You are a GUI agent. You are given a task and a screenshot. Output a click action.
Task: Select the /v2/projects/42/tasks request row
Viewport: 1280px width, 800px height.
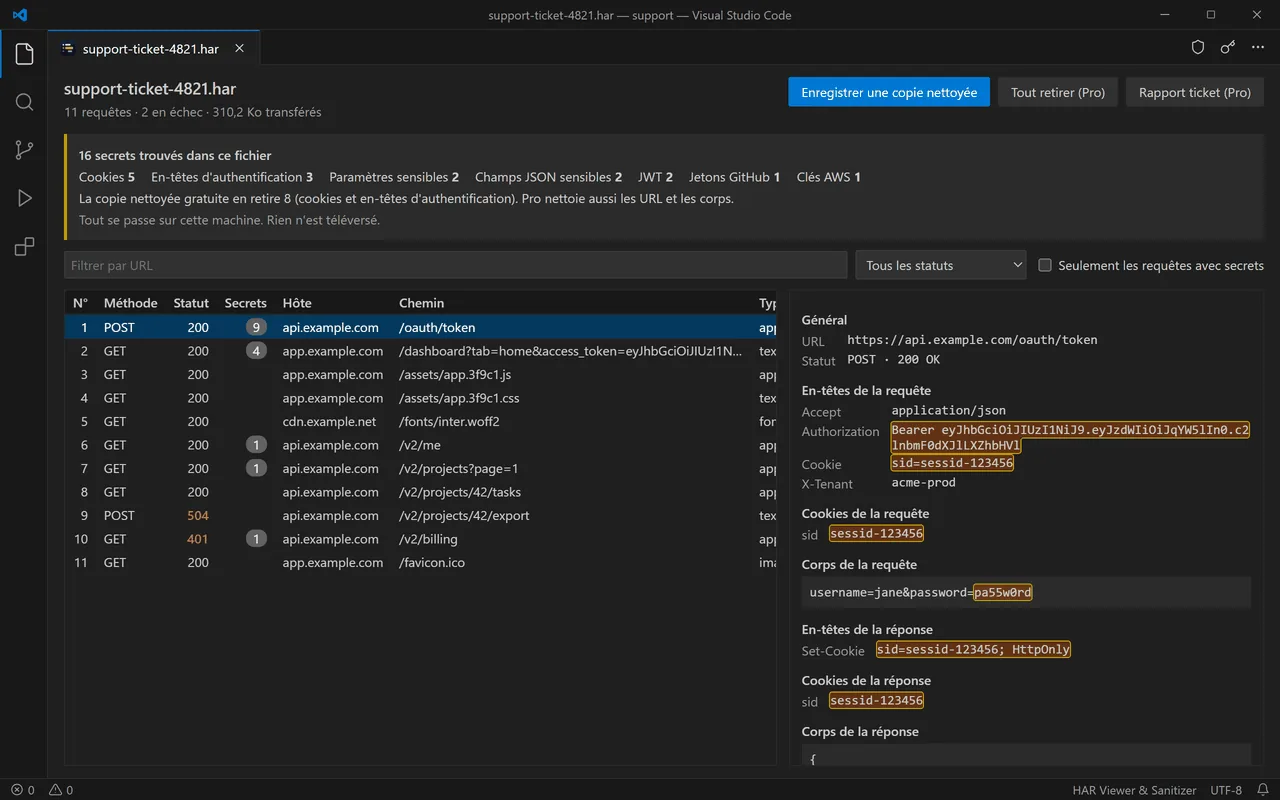coord(420,492)
